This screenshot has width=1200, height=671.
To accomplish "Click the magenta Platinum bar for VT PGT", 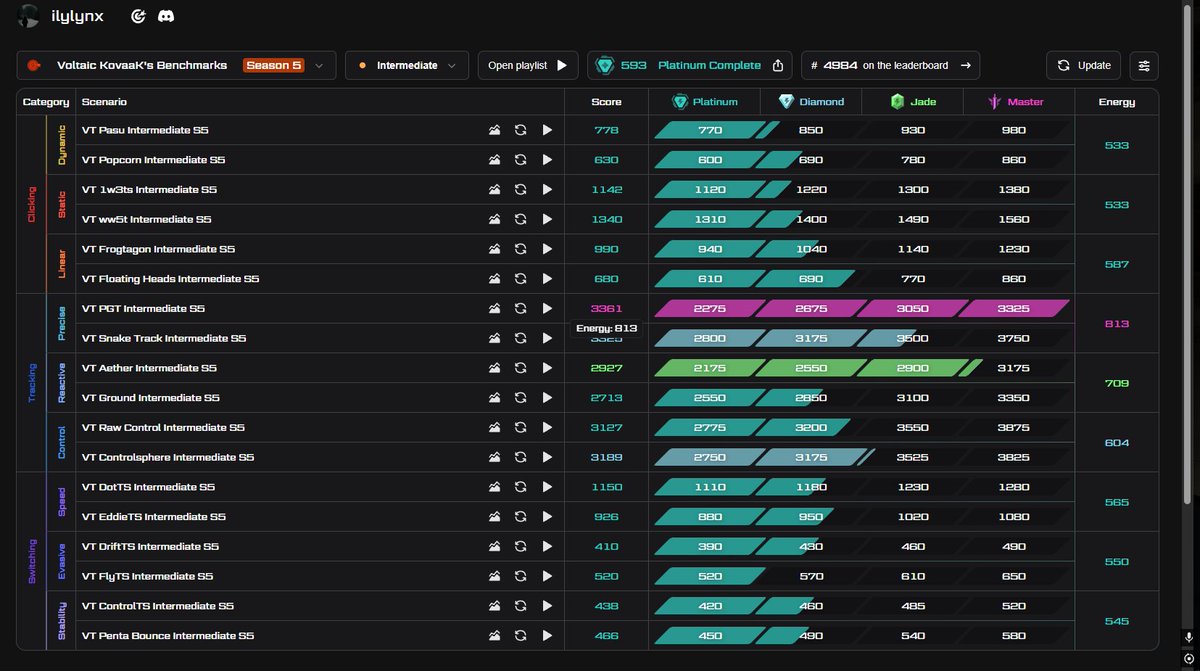I will (x=710, y=308).
